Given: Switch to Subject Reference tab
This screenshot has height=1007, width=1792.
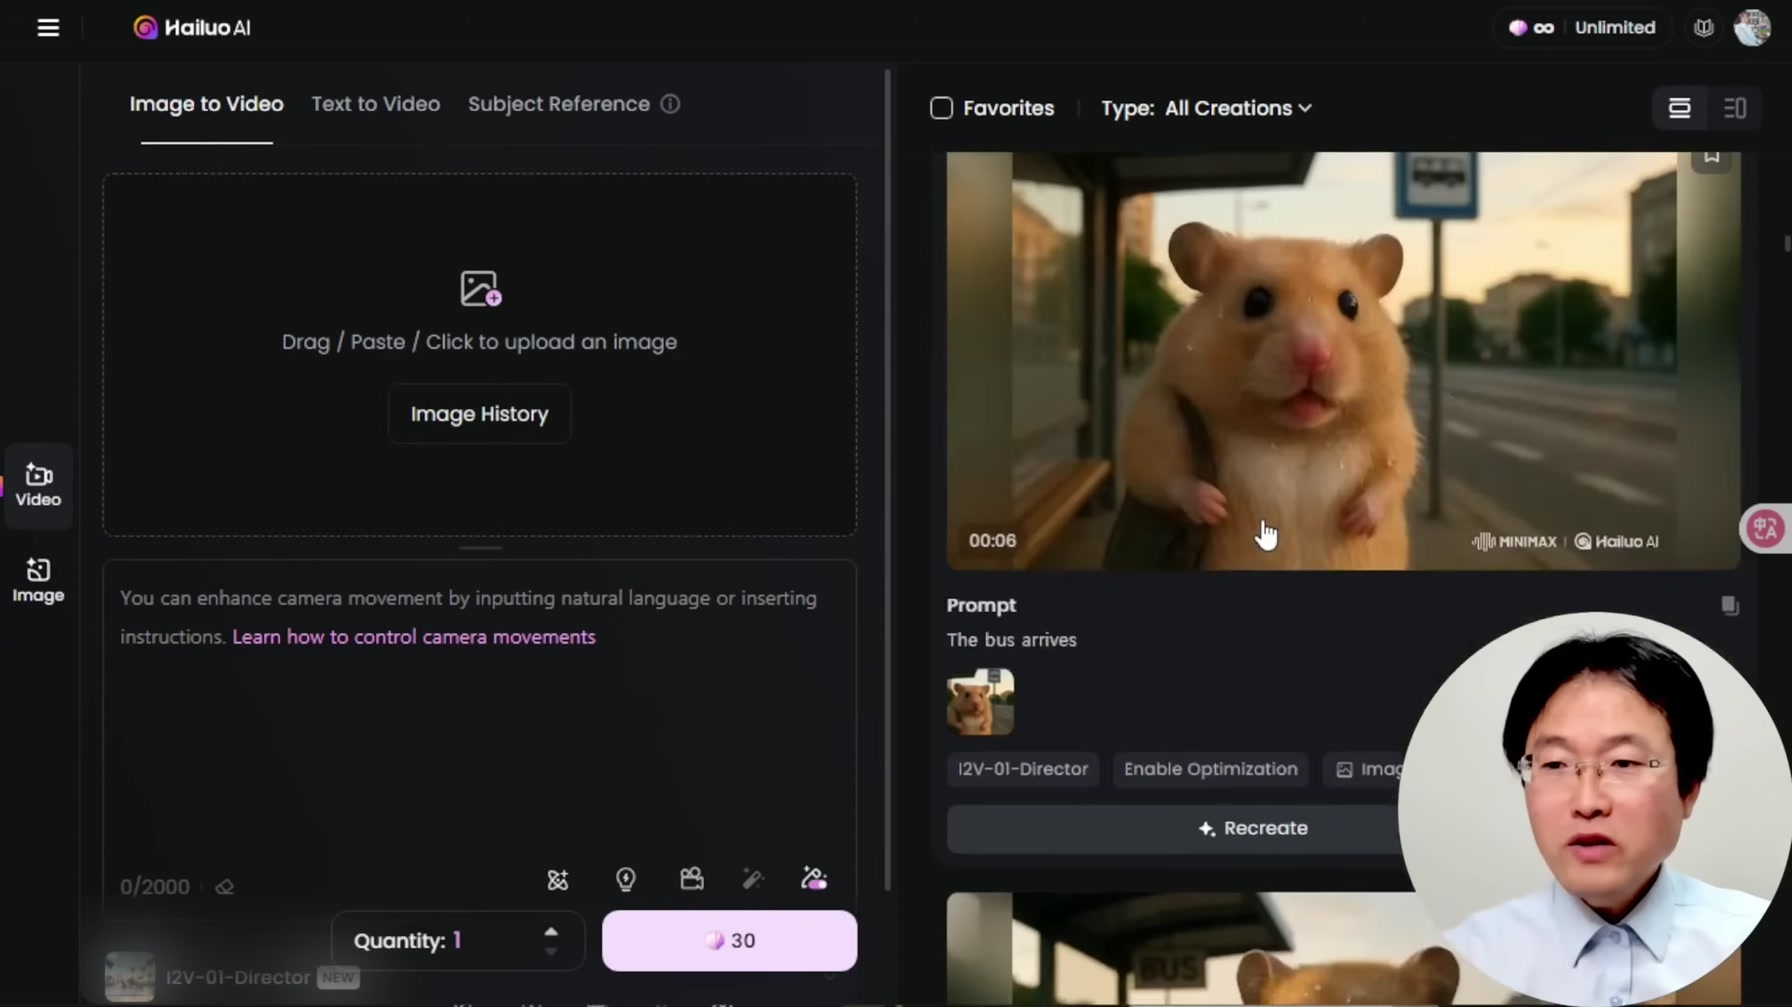Looking at the screenshot, I should click(559, 104).
